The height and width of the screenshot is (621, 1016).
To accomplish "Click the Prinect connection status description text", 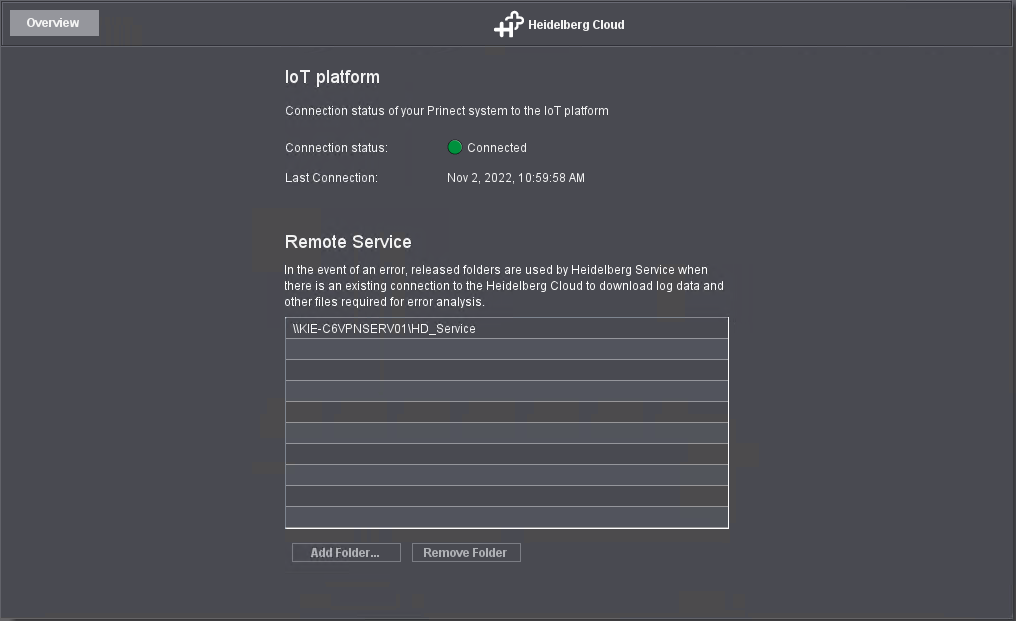I will pos(446,111).
